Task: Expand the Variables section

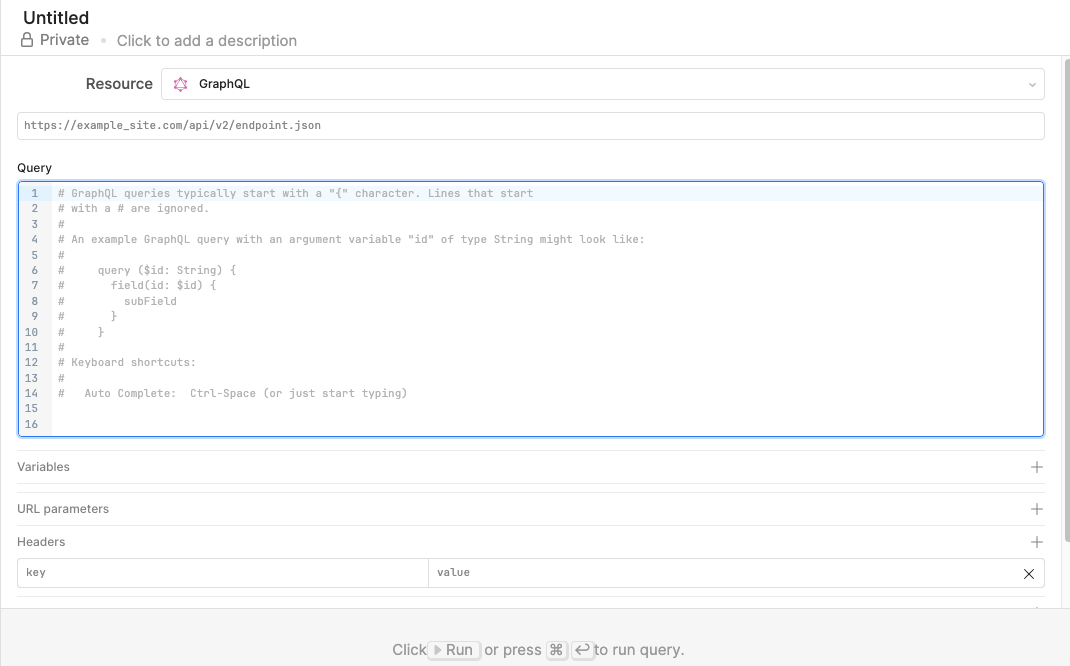Action: (x=530, y=467)
